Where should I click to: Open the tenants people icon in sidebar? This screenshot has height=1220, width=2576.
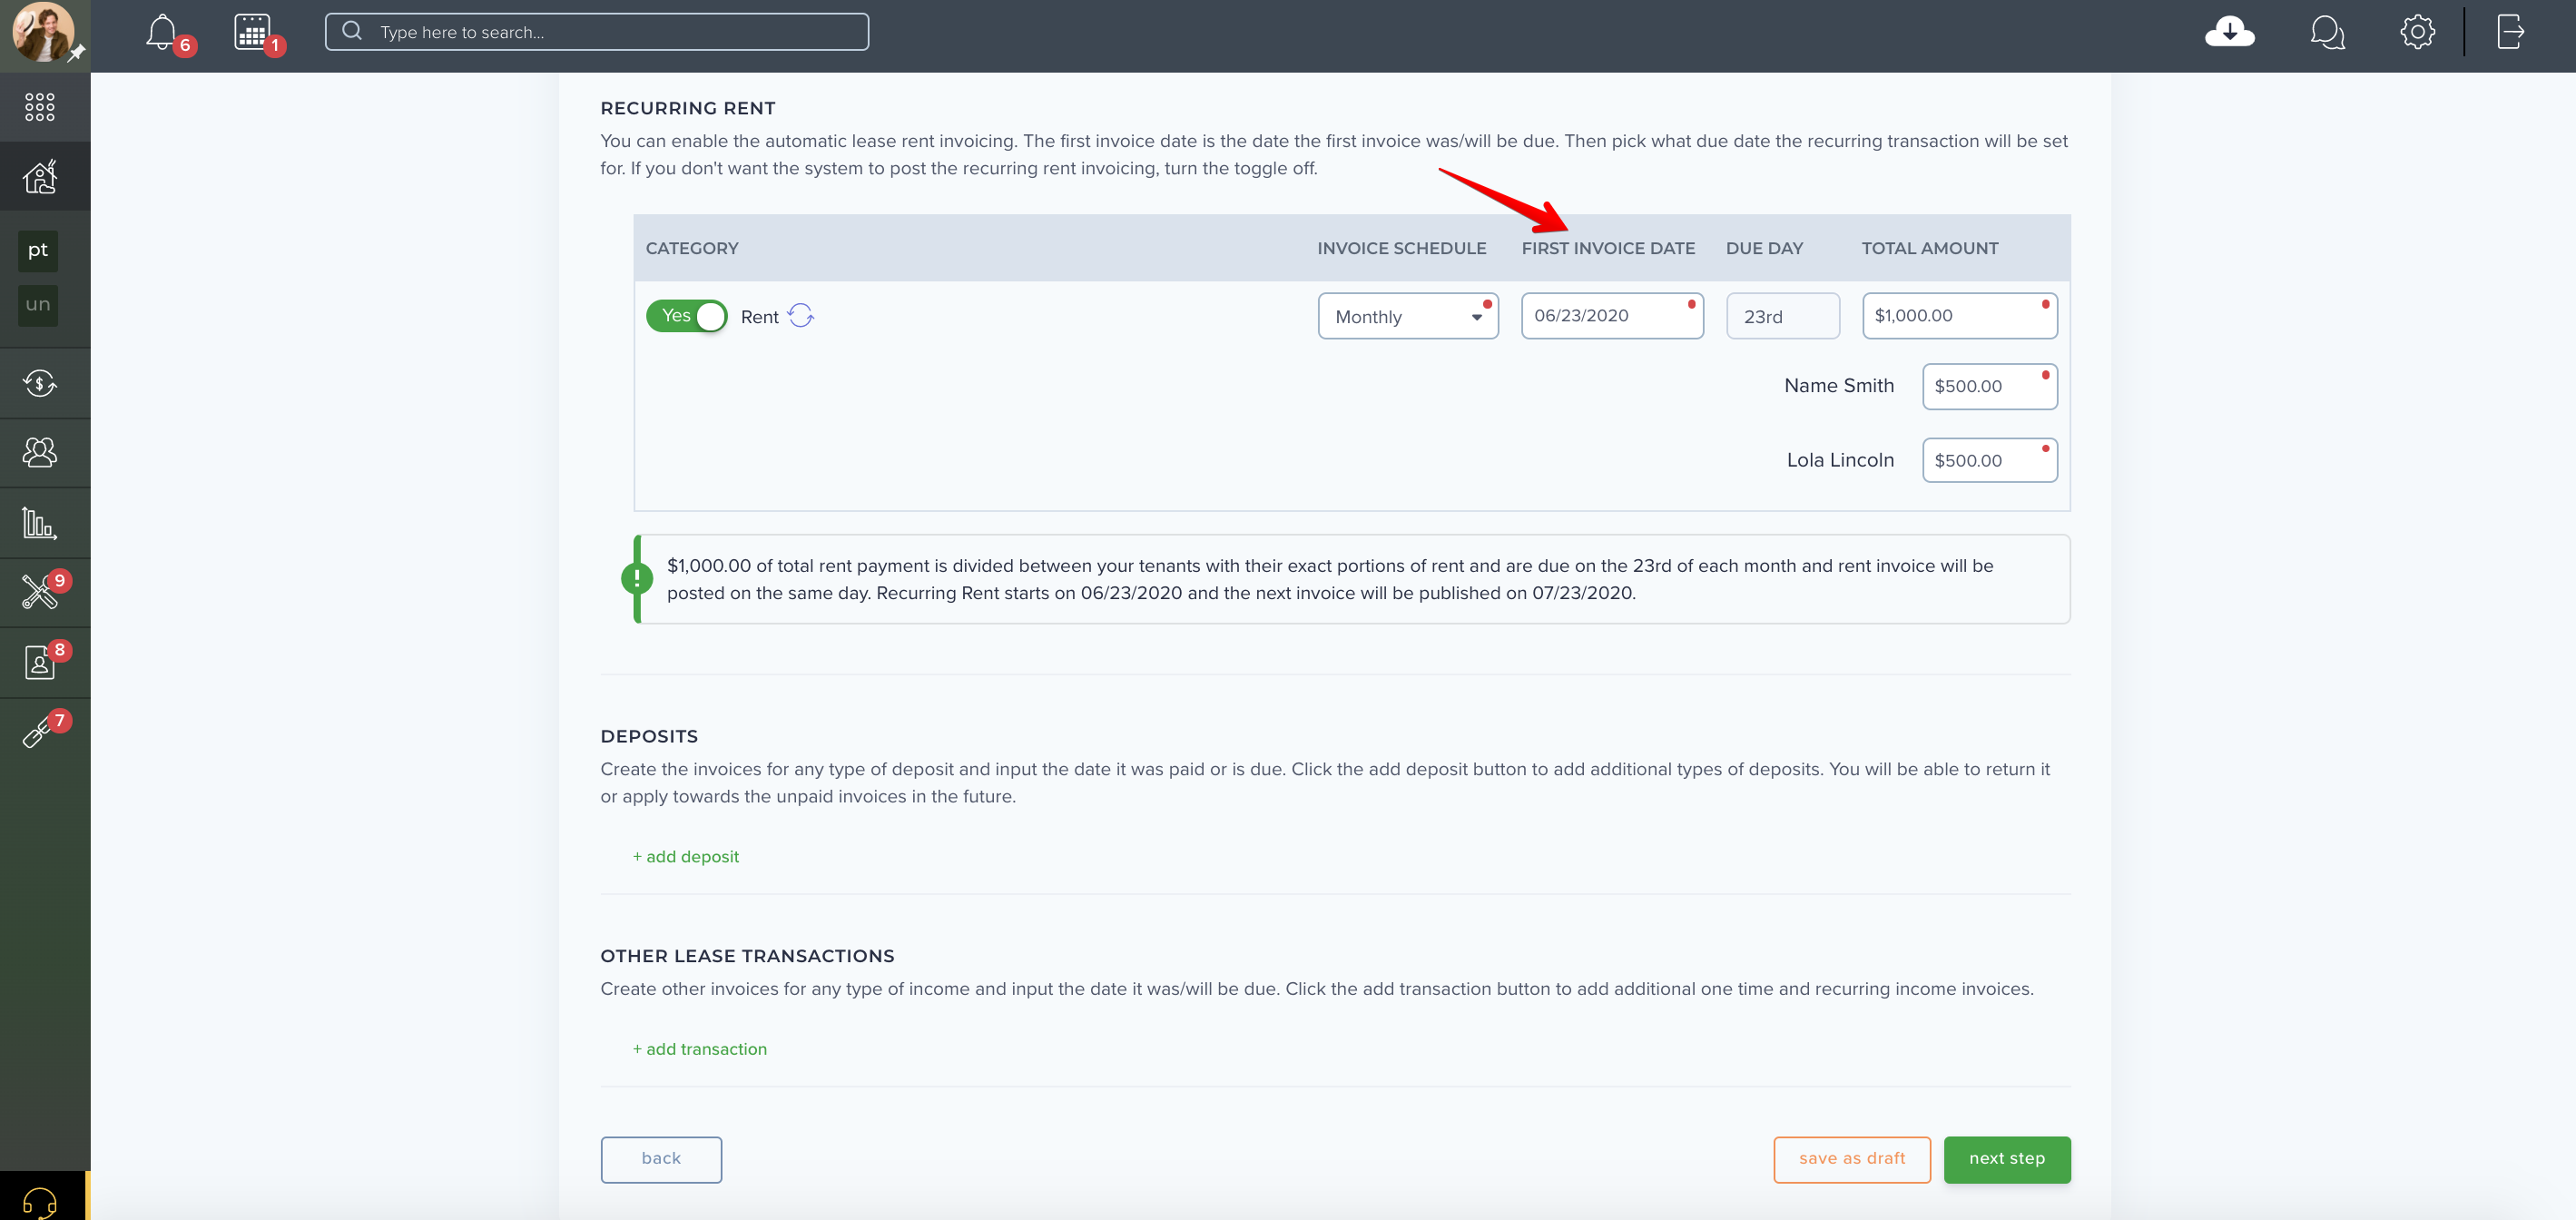pyautogui.click(x=40, y=453)
